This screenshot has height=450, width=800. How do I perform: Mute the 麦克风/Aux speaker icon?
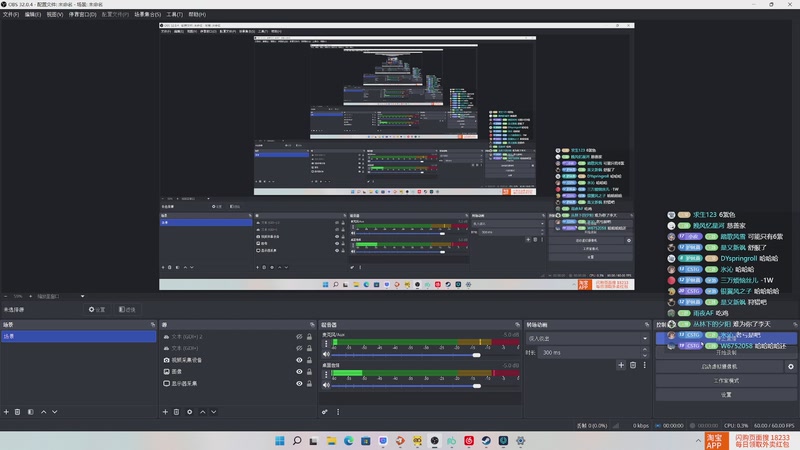[x=326, y=355]
